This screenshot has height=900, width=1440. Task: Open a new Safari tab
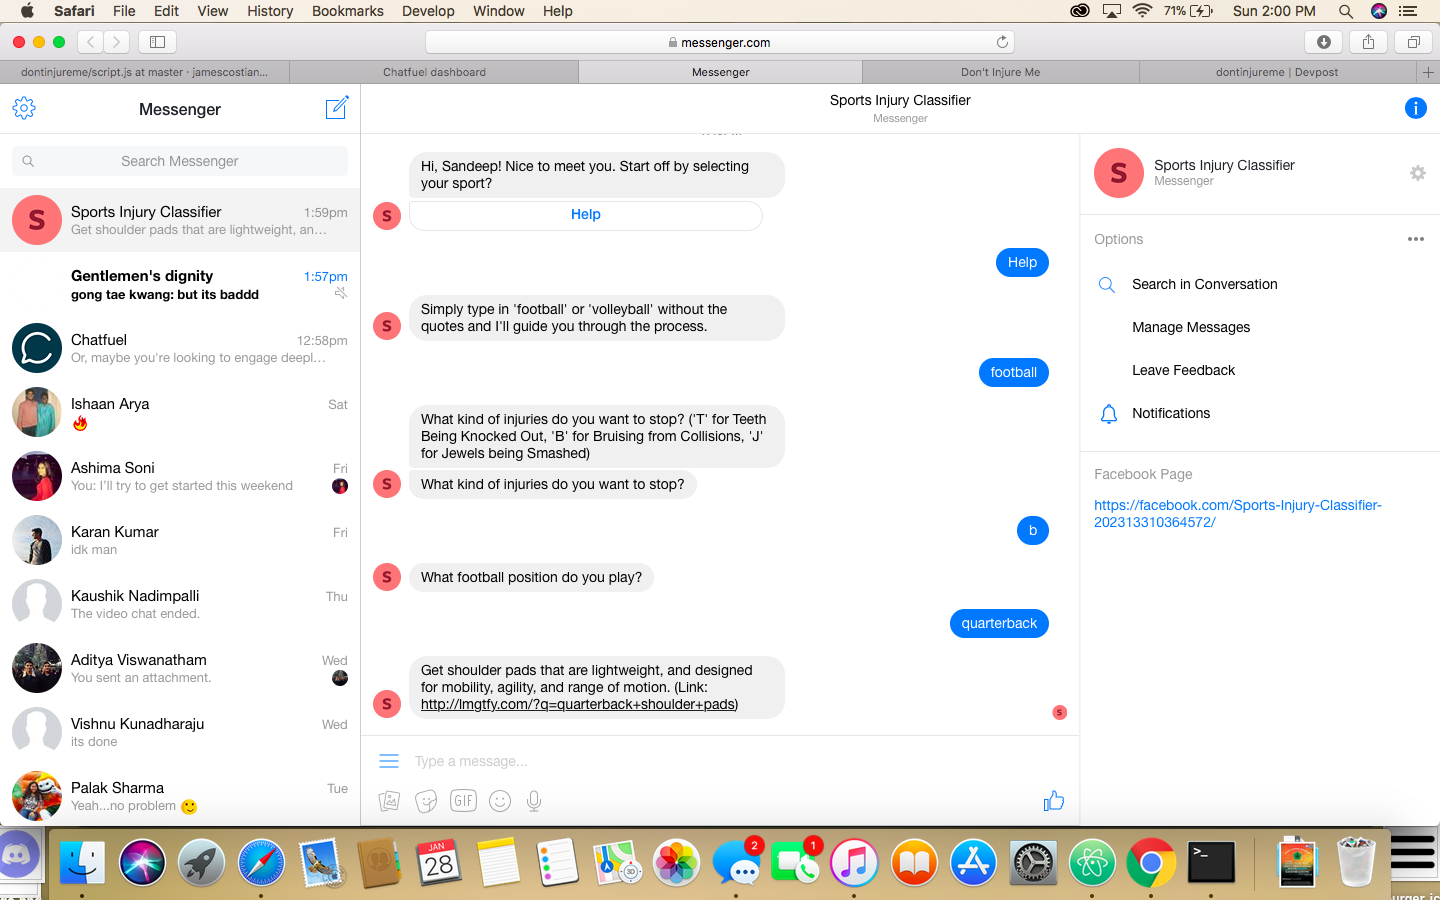[1428, 72]
